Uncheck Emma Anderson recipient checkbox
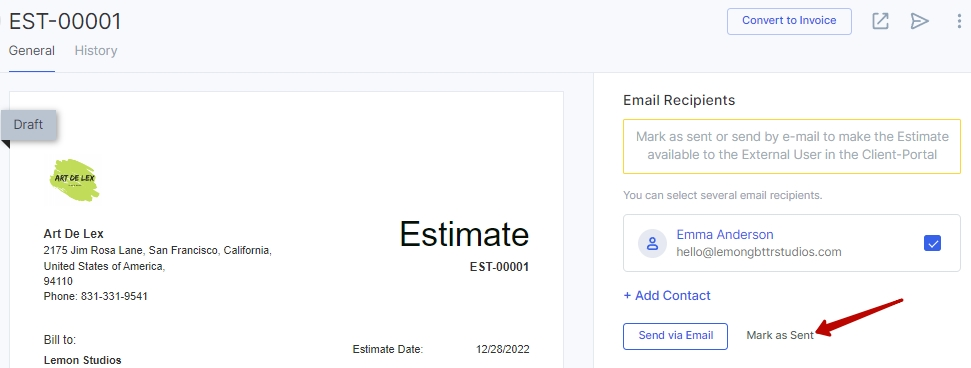Screen dimensions: 971x368 (x=932, y=243)
